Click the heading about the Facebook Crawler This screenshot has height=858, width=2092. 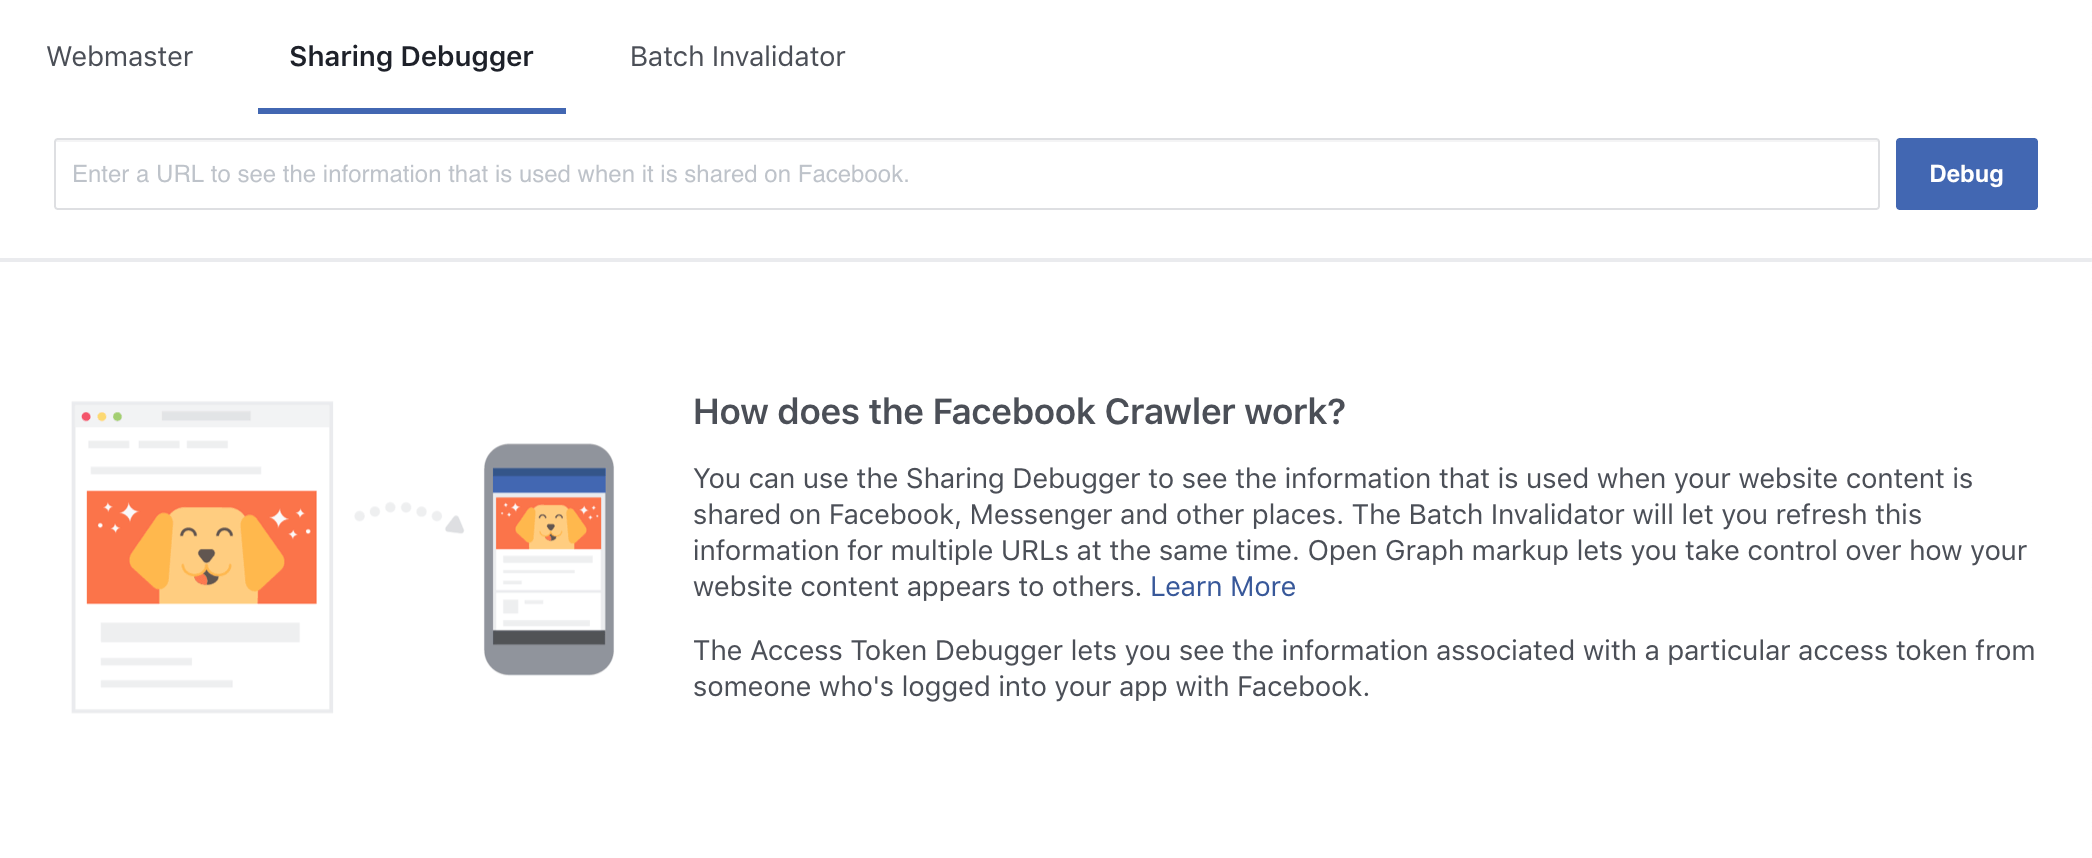[x=1020, y=411]
